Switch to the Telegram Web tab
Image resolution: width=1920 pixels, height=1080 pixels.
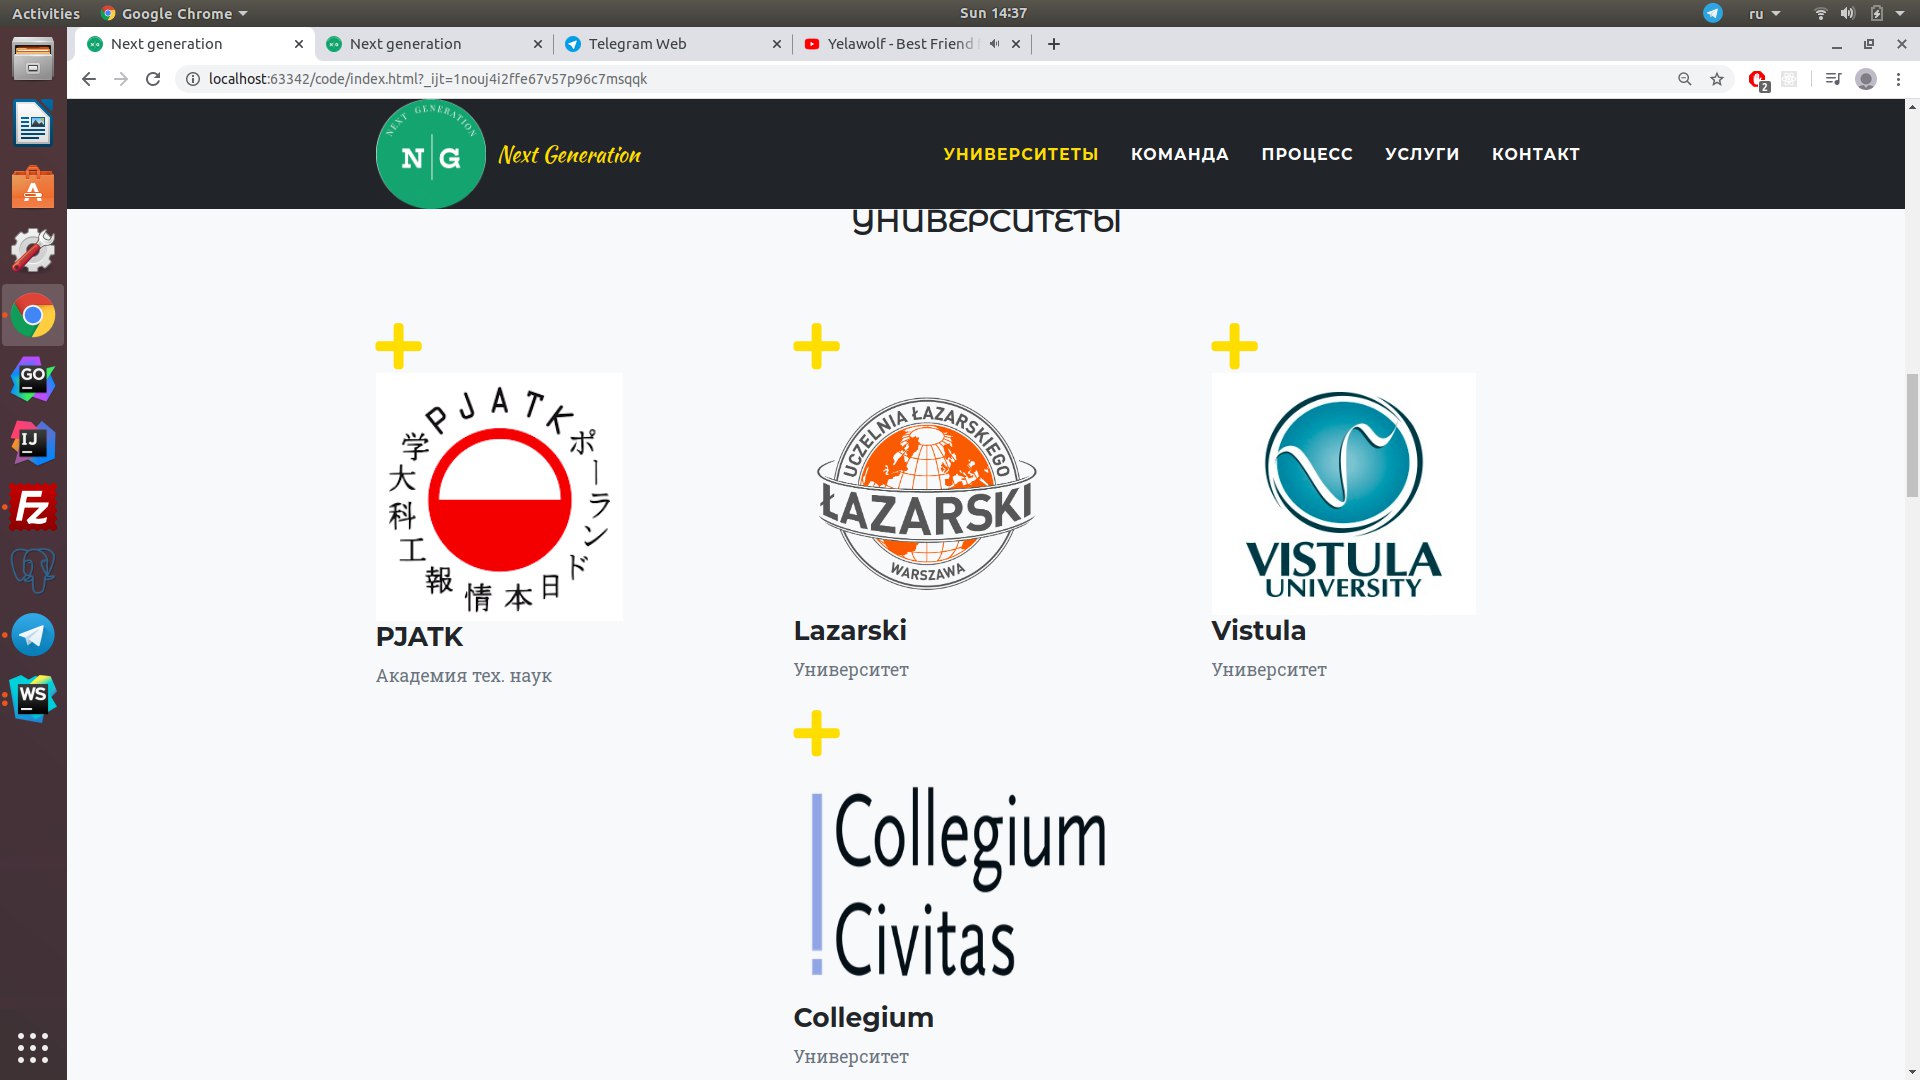coord(673,44)
